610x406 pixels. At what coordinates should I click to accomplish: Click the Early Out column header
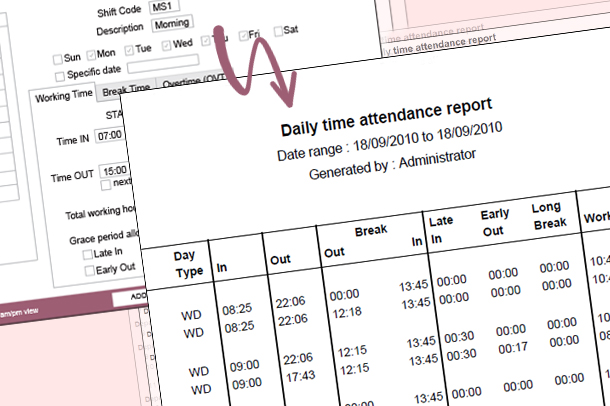(x=494, y=223)
